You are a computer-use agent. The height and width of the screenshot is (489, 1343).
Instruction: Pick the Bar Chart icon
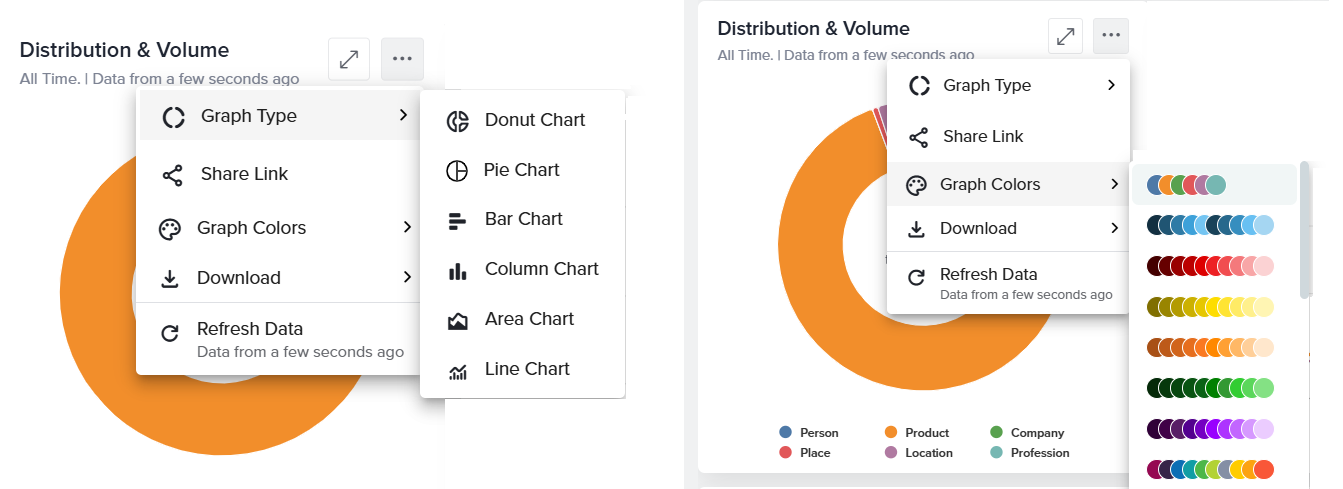pos(458,220)
